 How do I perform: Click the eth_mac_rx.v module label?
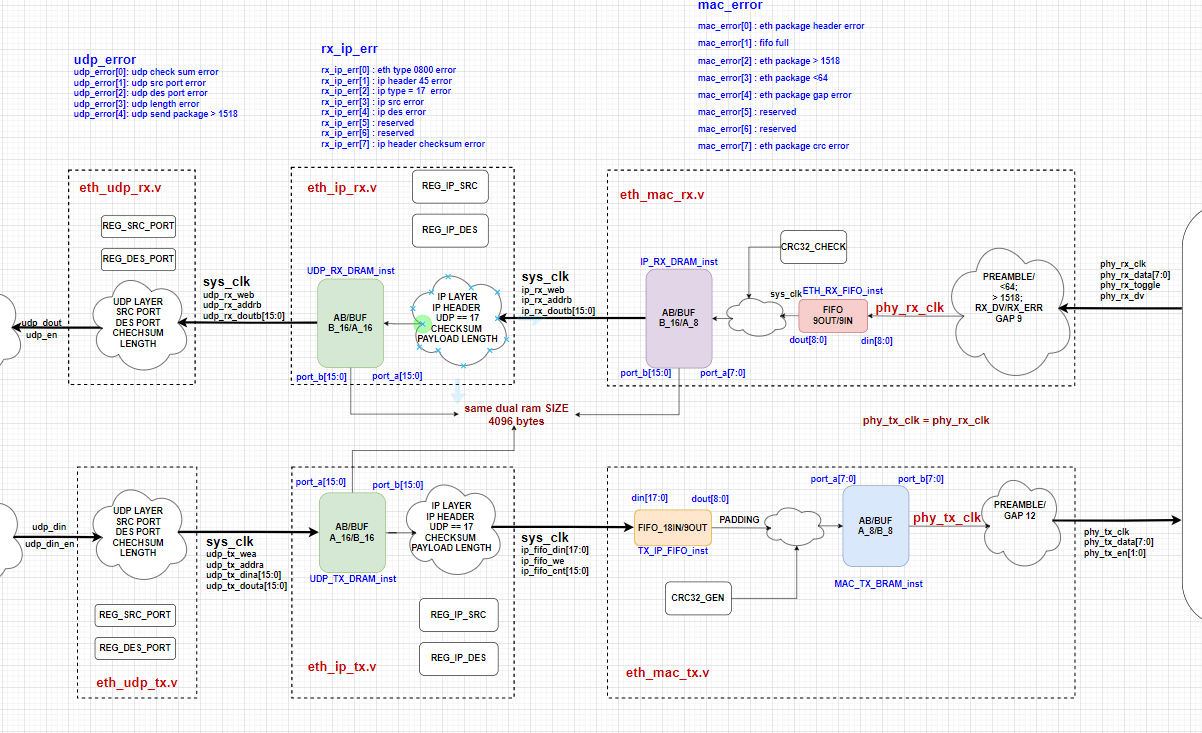662,195
